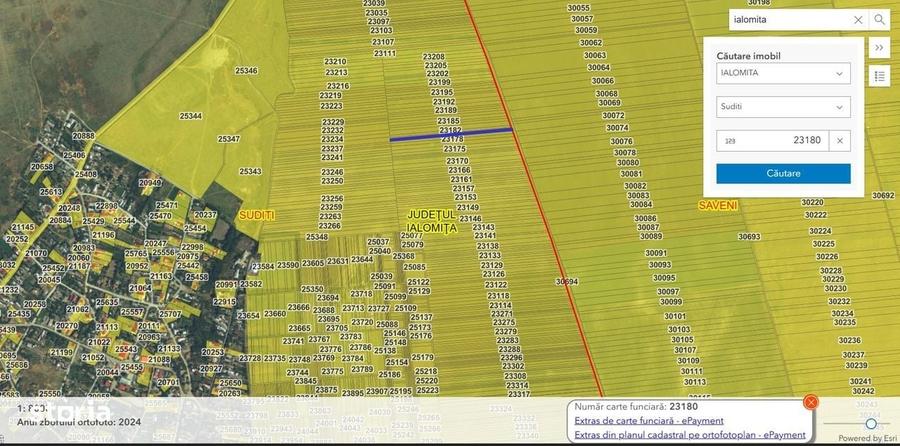The width and height of the screenshot is (900, 446).
Task: Select parcel label 25347
Action: click(x=229, y=139)
